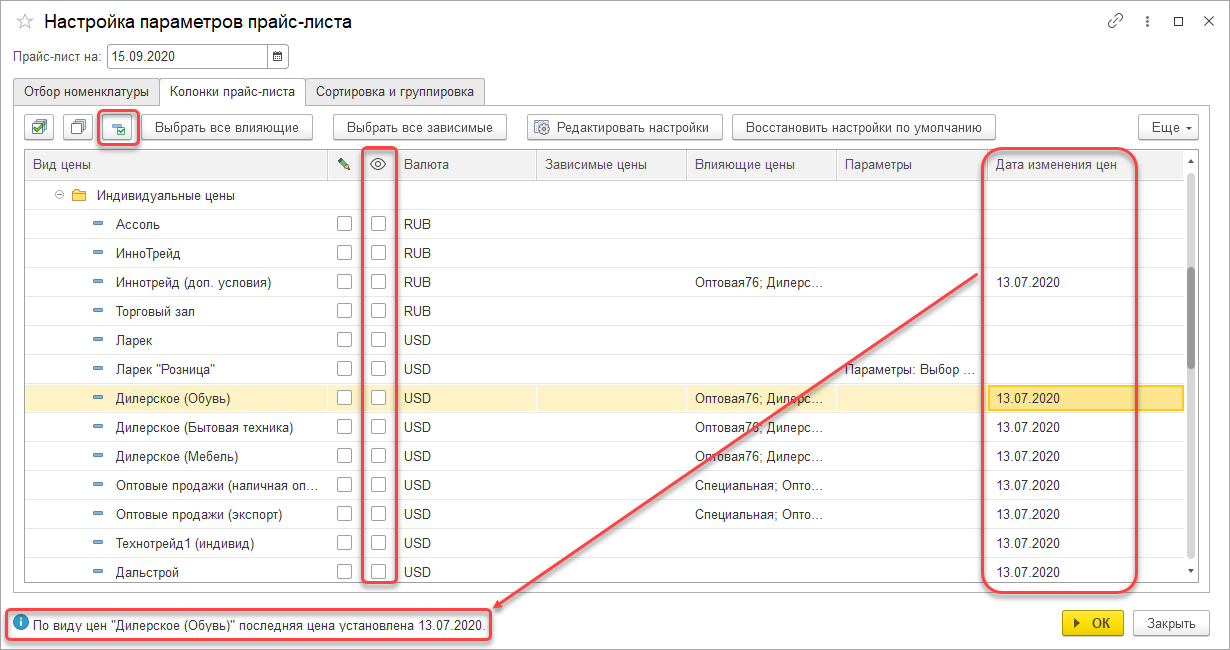This screenshot has height=650, width=1230.
Task: Open the calendar picker for price list date
Action: point(278,57)
